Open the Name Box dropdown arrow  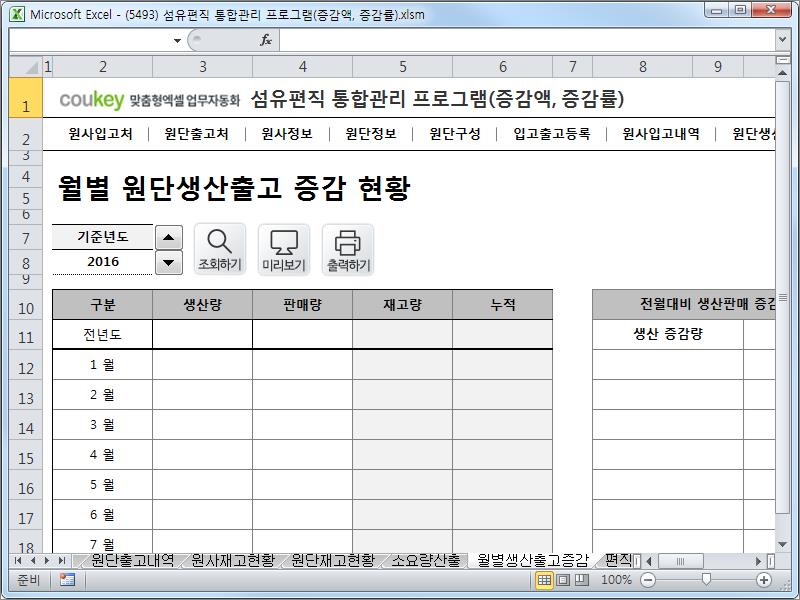[177, 40]
